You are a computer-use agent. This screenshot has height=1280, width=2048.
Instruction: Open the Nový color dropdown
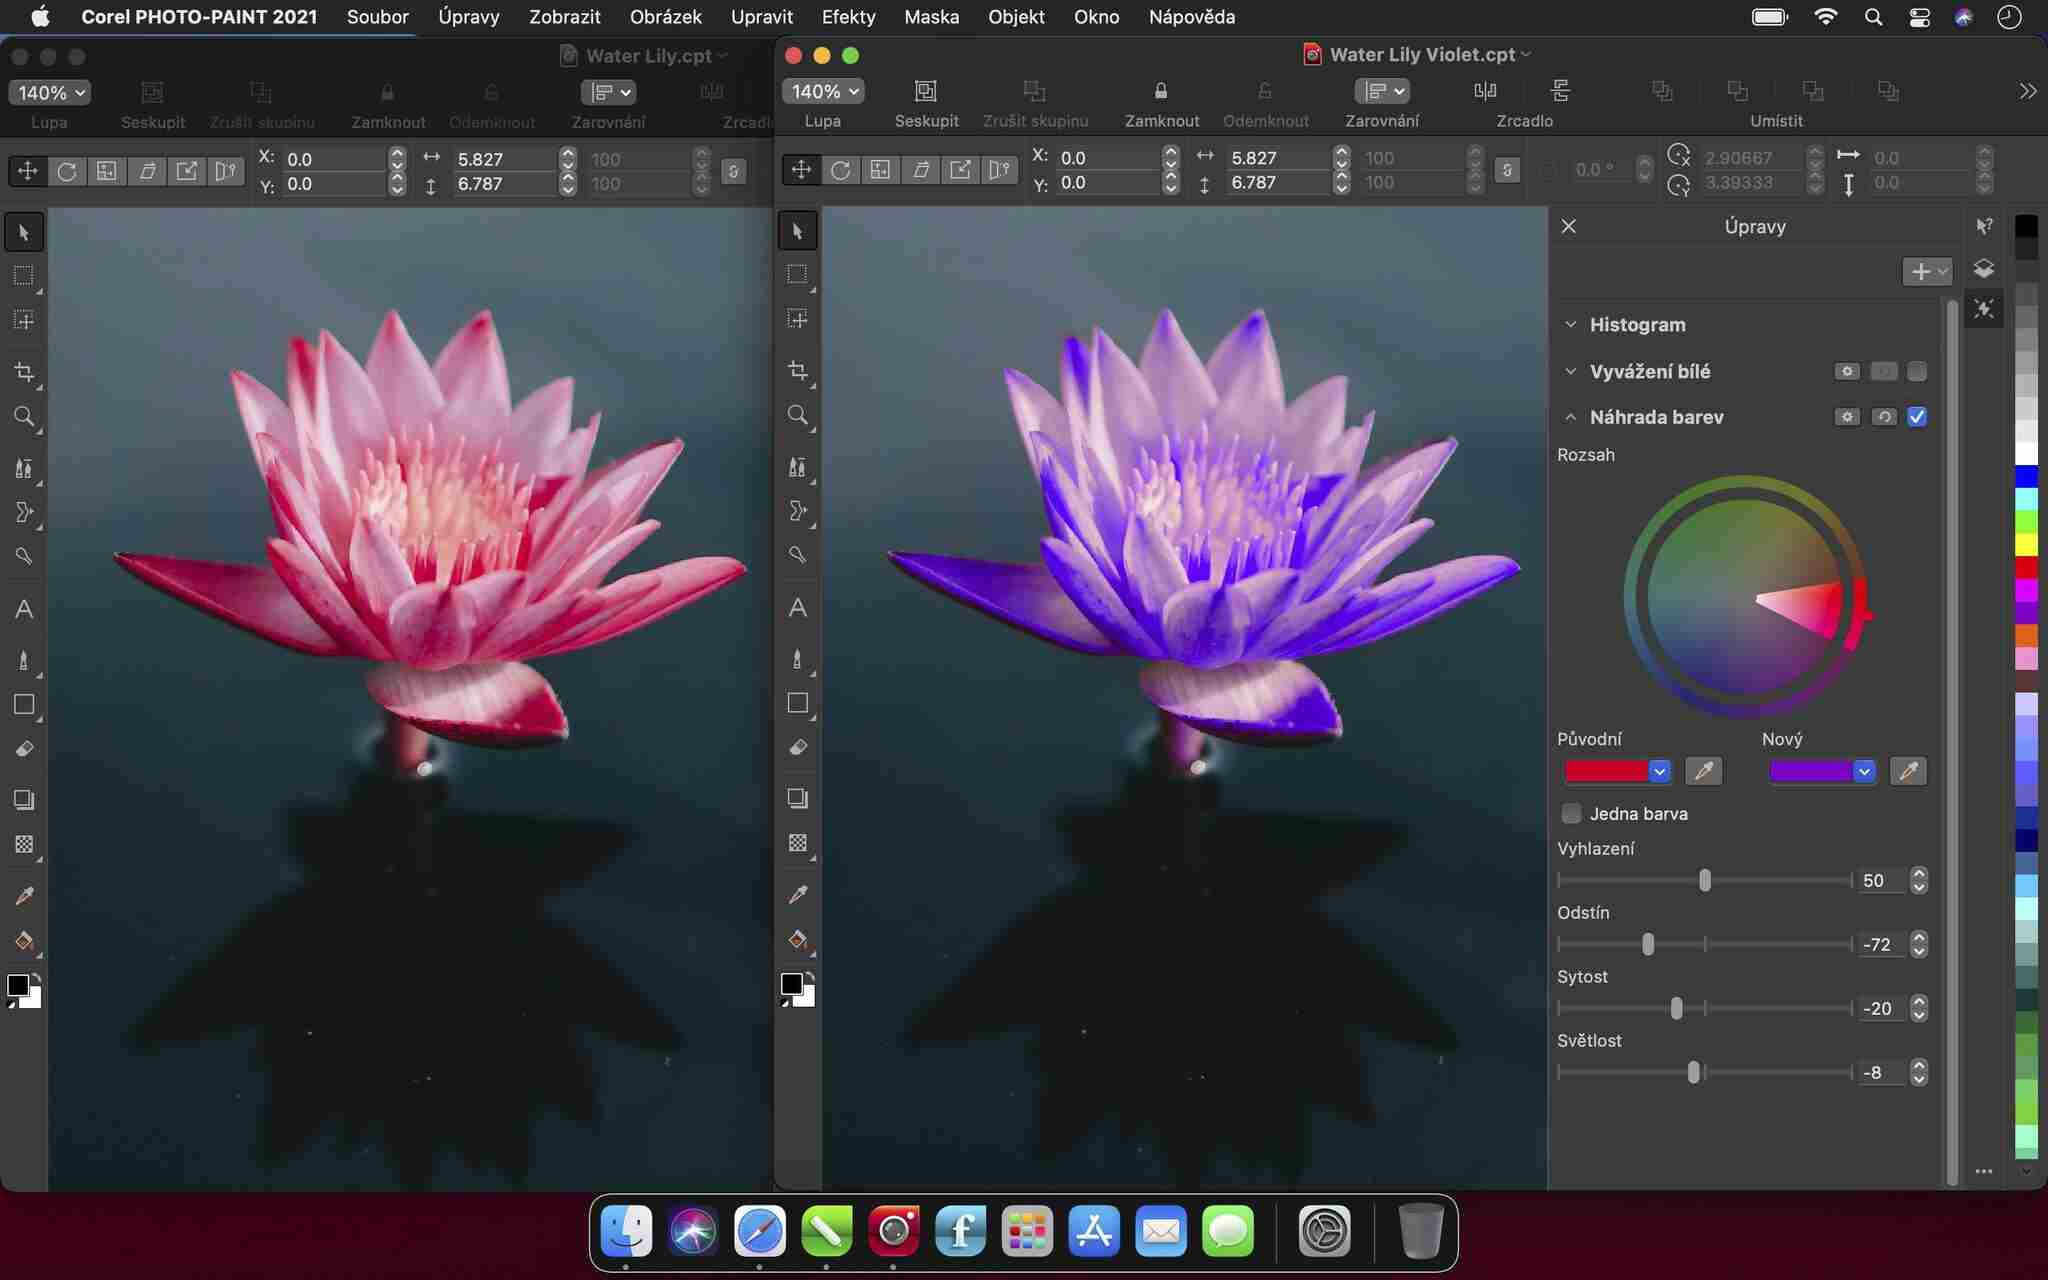[1864, 771]
